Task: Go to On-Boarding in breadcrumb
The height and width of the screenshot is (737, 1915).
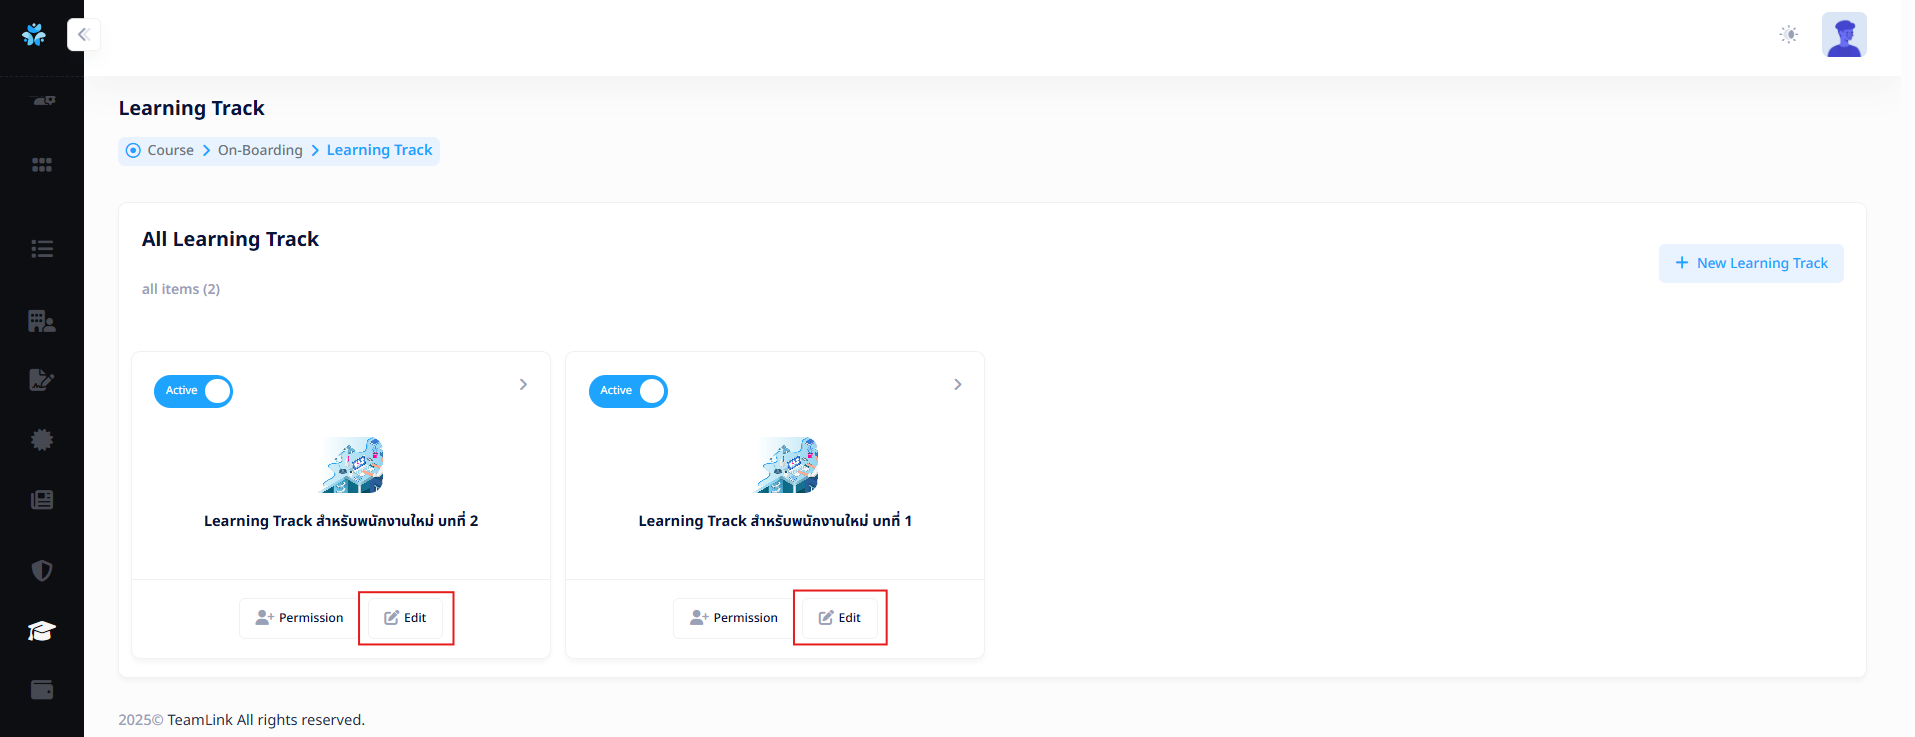Action: coord(260,150)
